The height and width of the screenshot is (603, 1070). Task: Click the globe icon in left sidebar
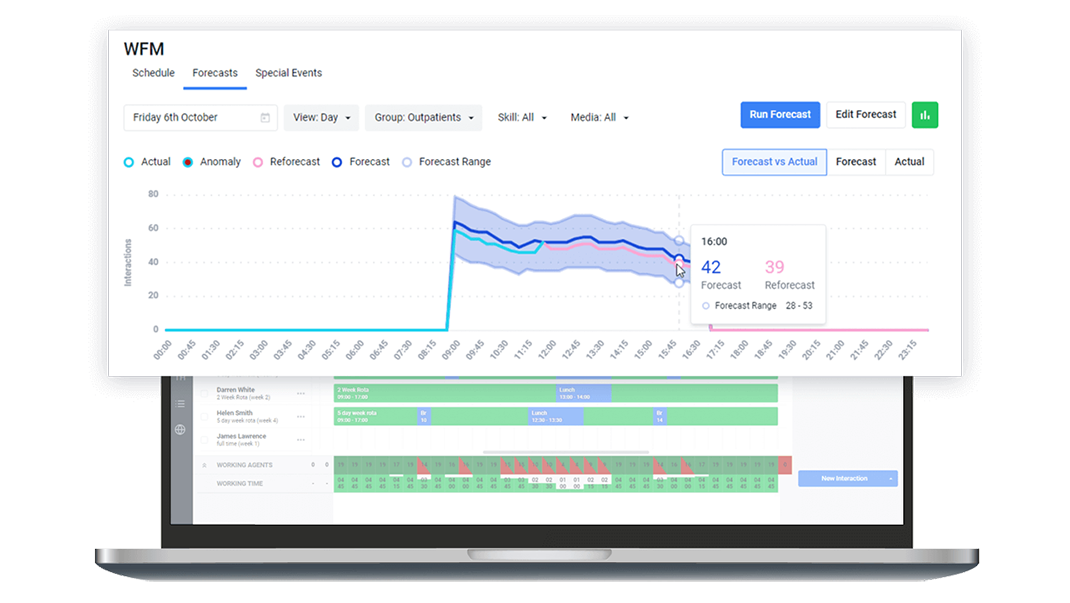[180, 430]
